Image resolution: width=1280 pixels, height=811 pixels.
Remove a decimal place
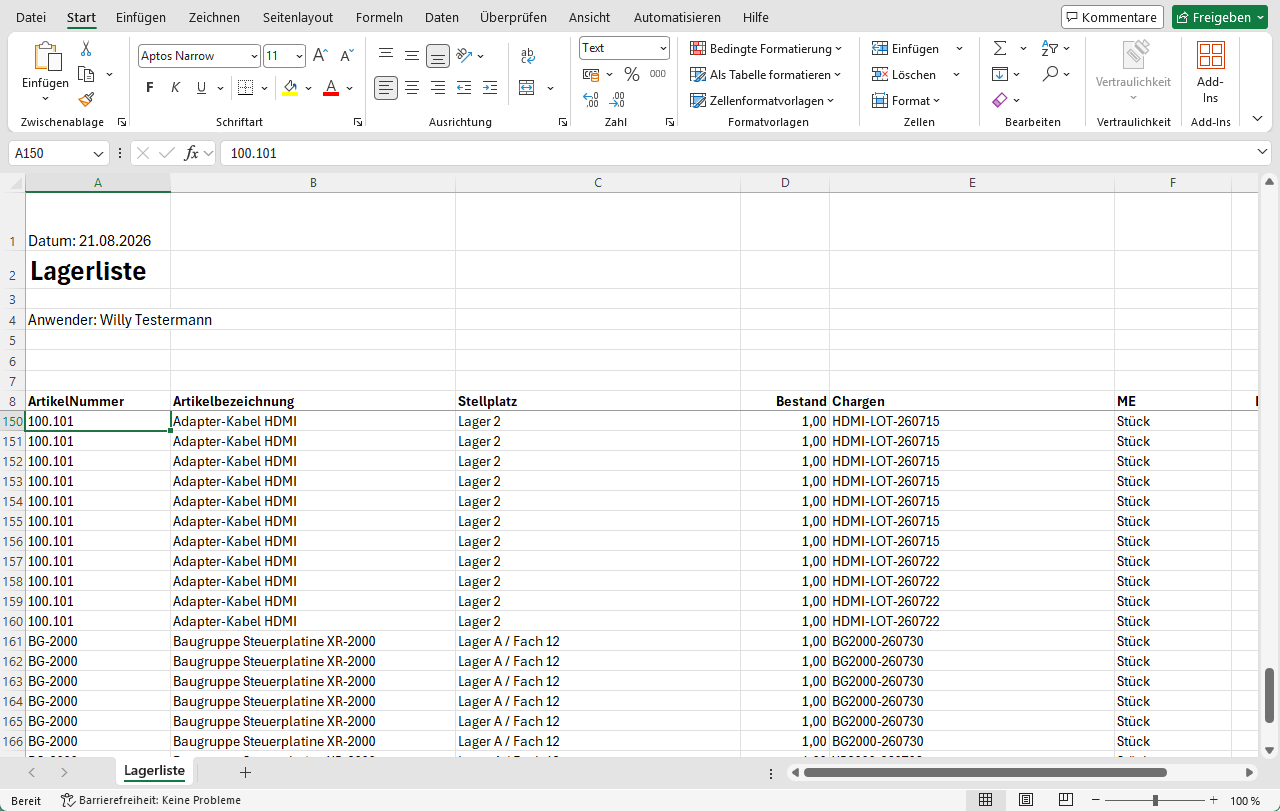[x=617, y=100]
